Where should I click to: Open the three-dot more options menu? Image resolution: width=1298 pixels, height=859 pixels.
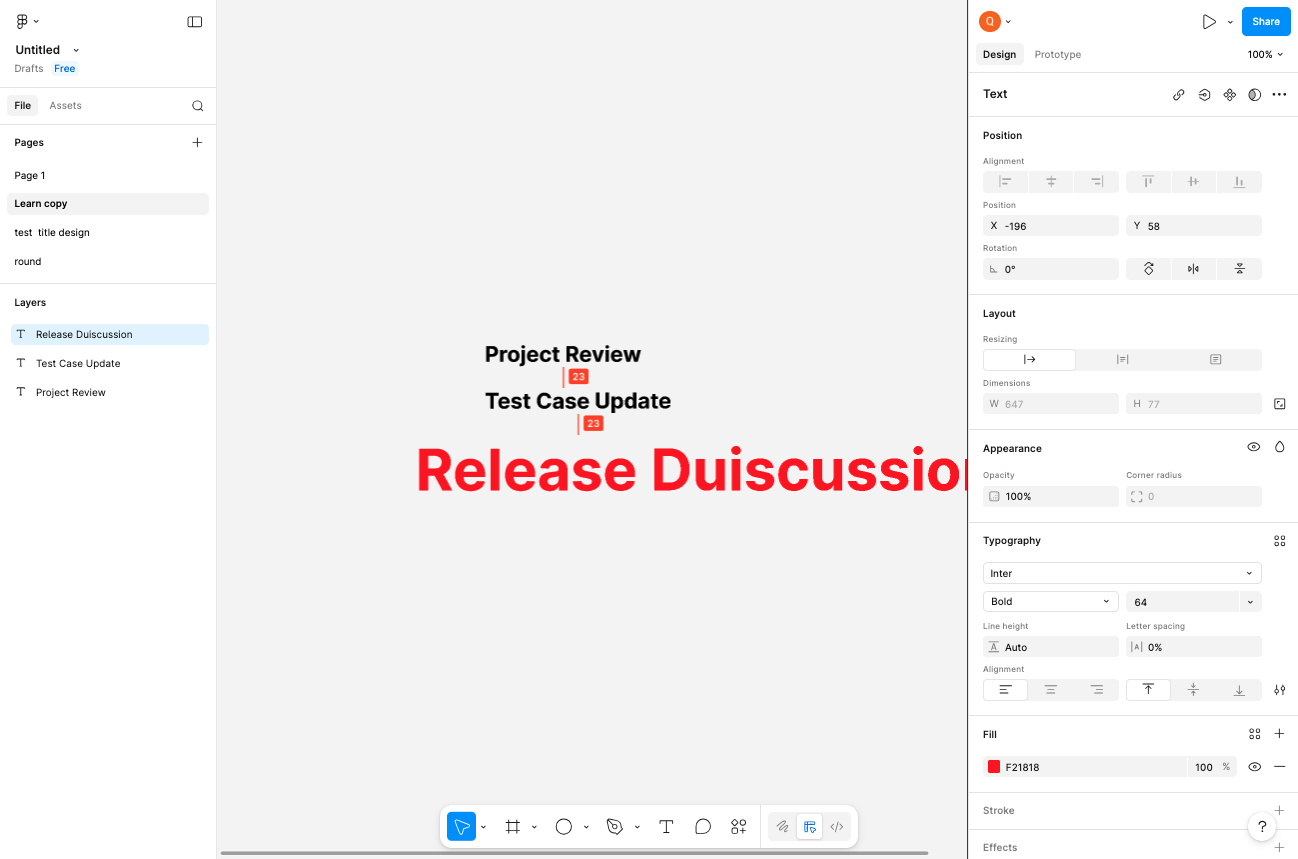click(1279, 95)
